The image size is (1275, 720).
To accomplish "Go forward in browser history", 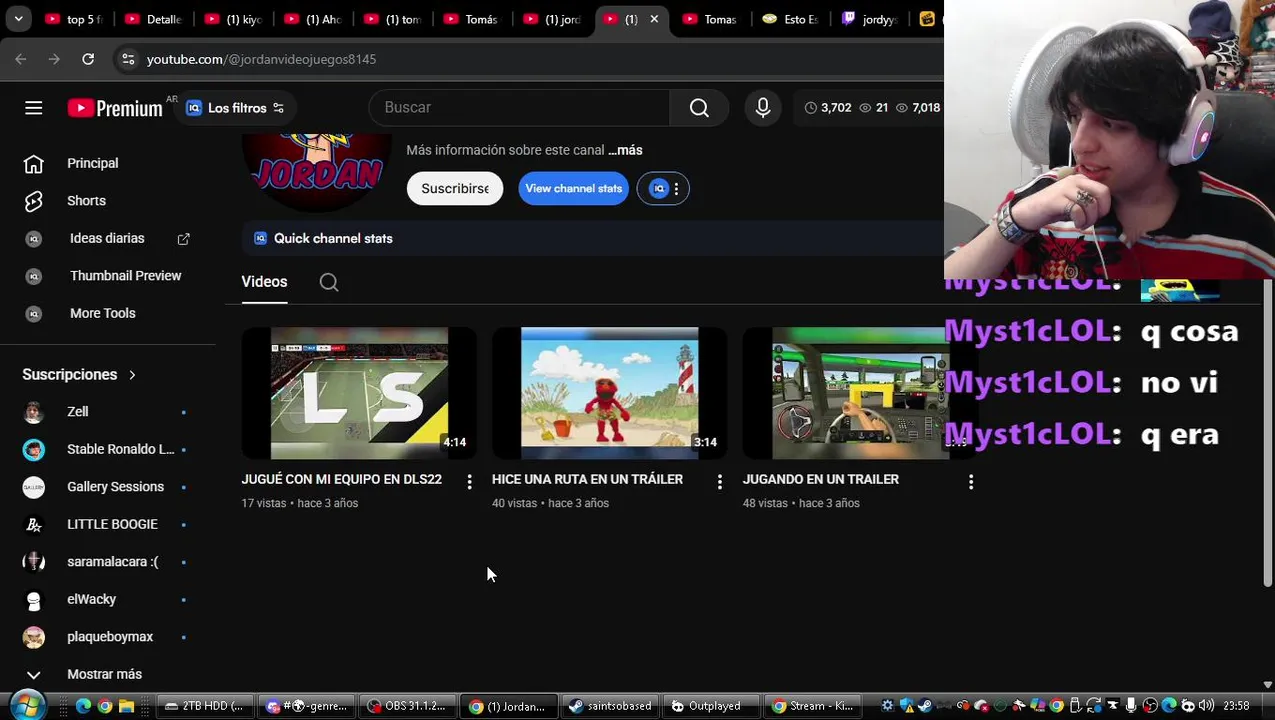I will click(x=54, y=59).
